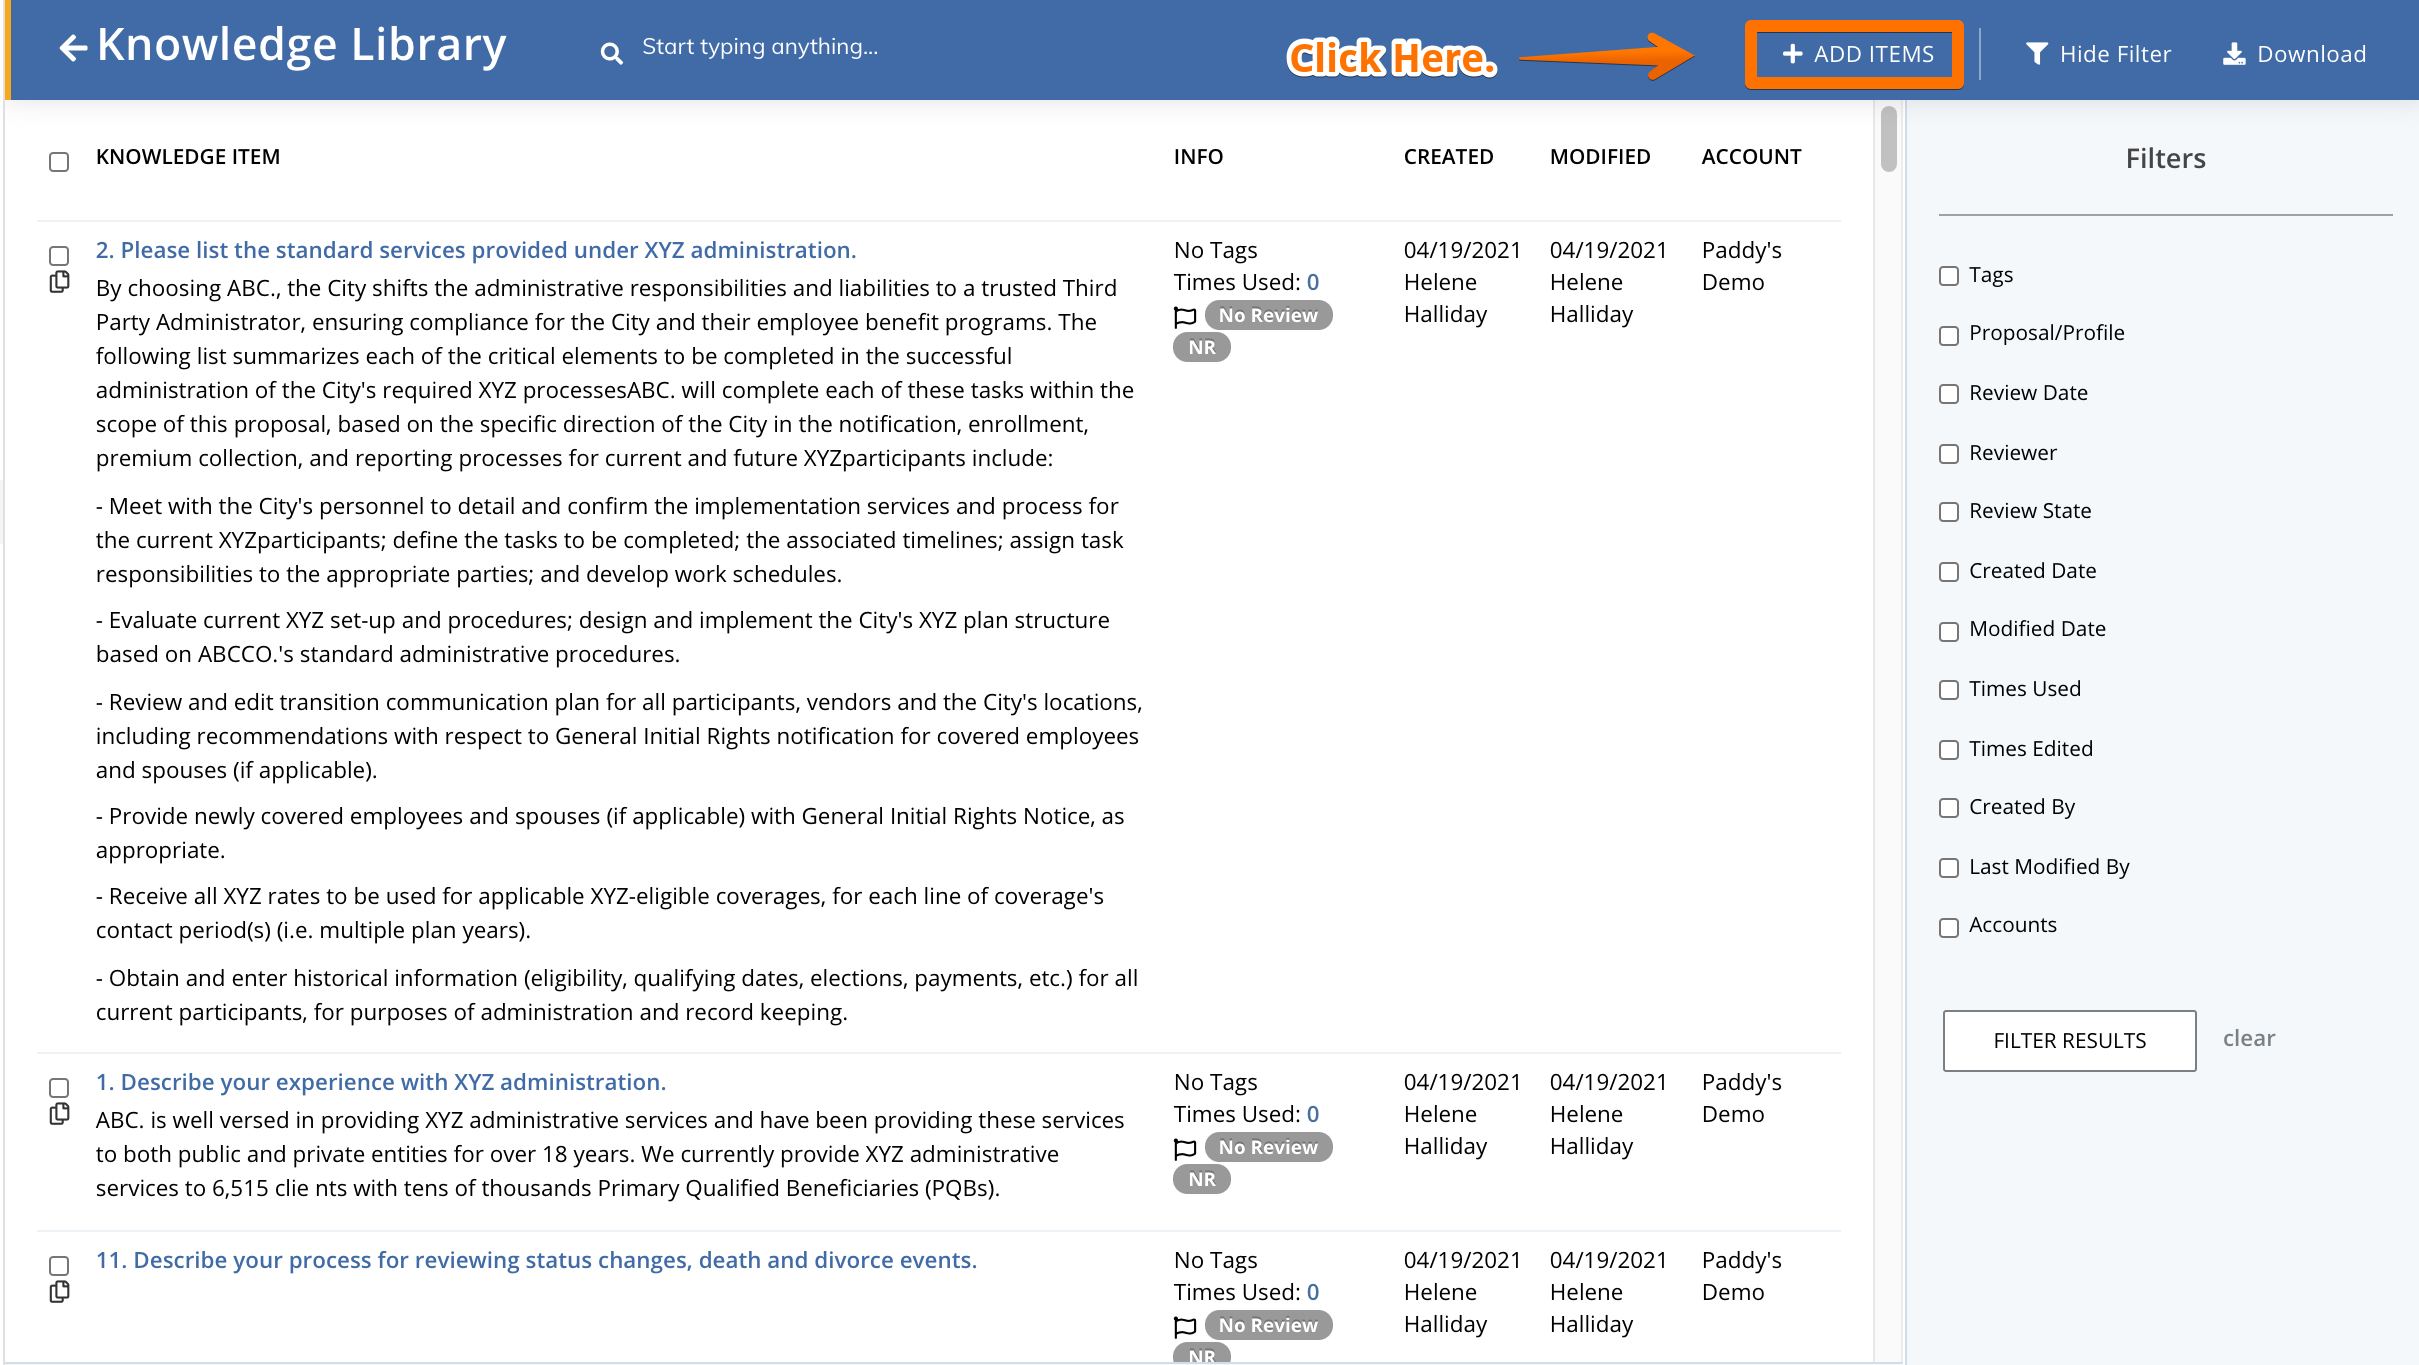
Task: Click the review flag icon for item 11
Action: [x=1185, y=1327]
